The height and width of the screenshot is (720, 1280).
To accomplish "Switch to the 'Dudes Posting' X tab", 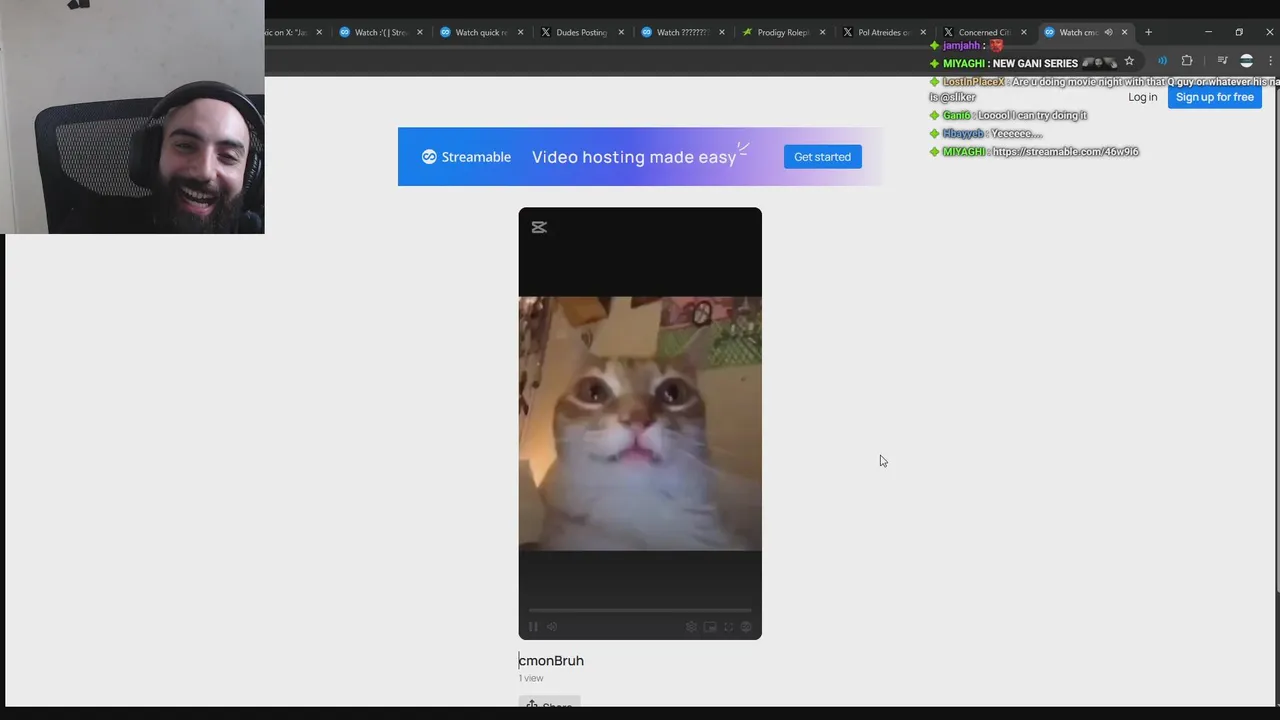I will (x=581, y=32).
